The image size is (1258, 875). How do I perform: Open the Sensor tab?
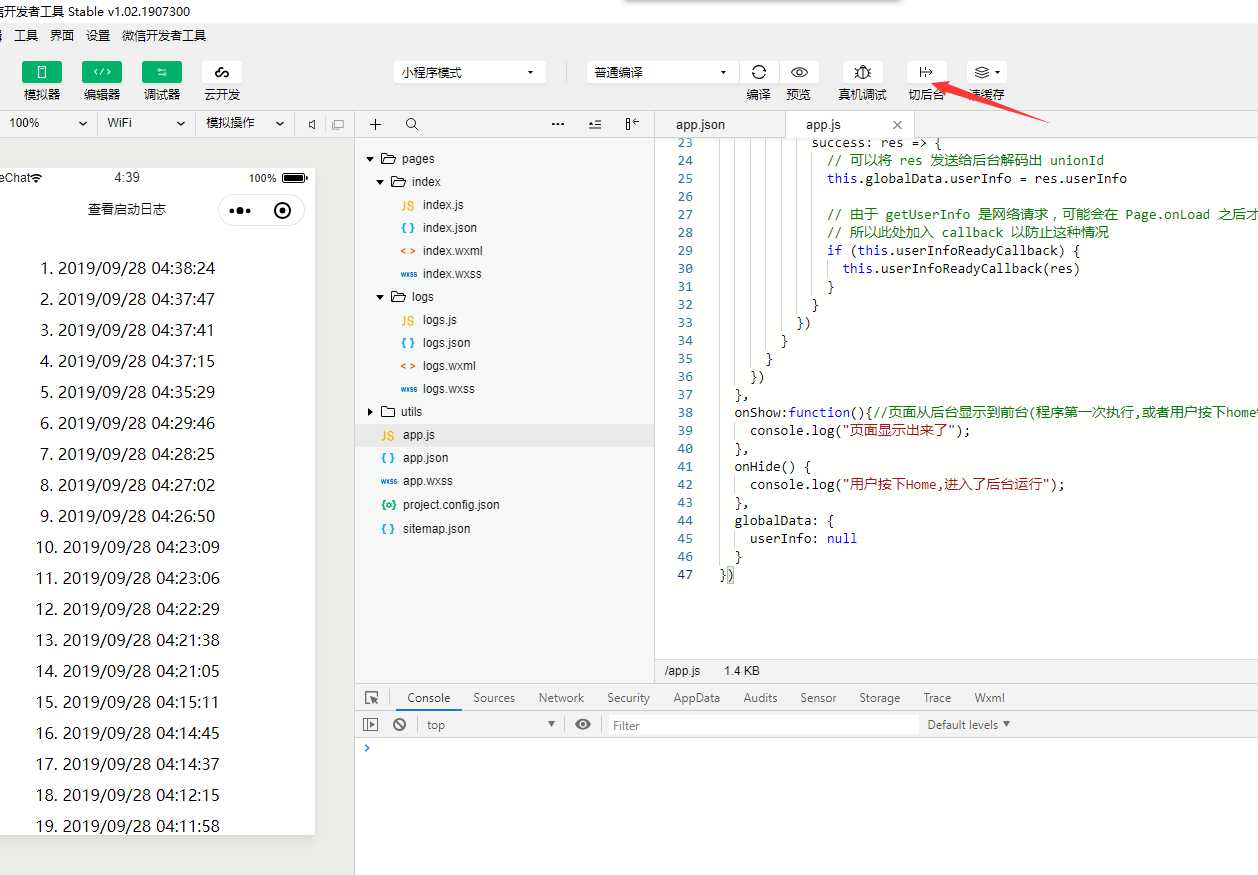click(x=818, y=698)
